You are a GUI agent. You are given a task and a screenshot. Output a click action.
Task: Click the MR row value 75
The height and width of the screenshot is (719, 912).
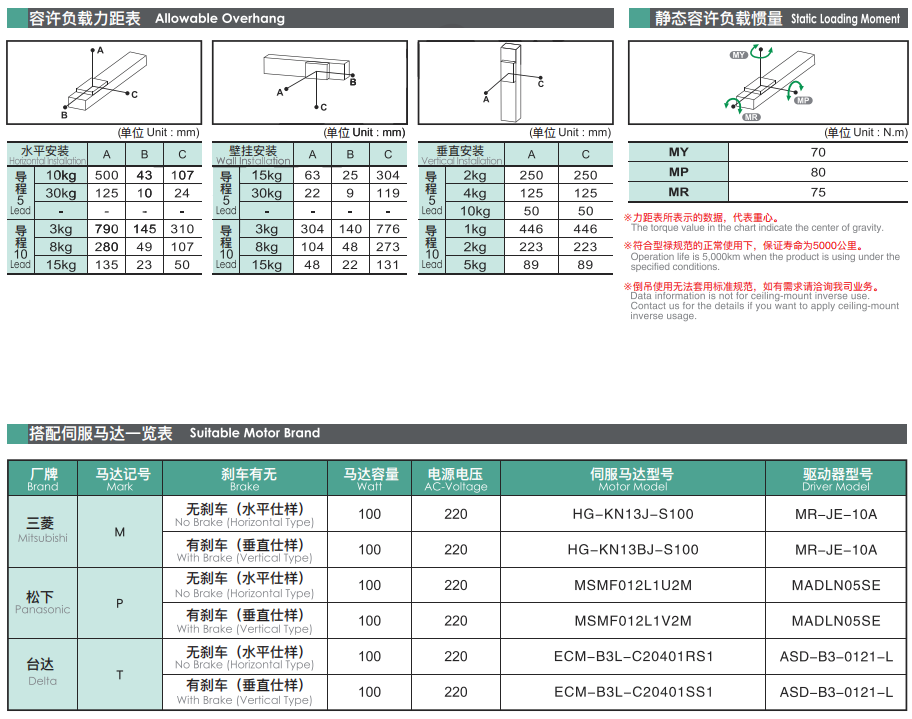818,192
